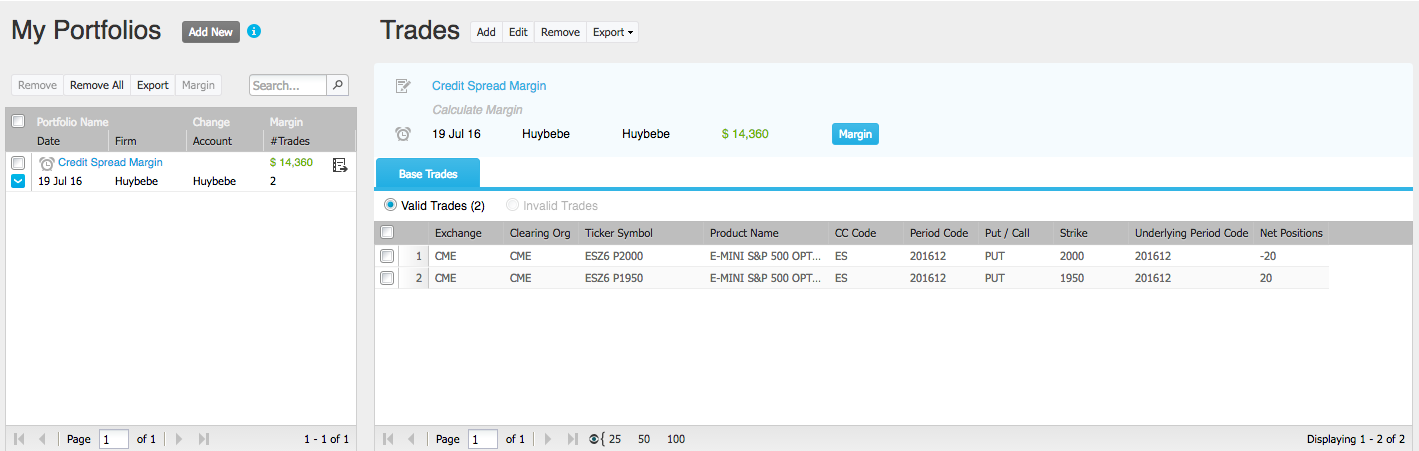The height and width of the screenshot is (451, 1419).
Task: Click the clock icon next to 19 Jul 16 in Trades
Action: tap(403, 133)
